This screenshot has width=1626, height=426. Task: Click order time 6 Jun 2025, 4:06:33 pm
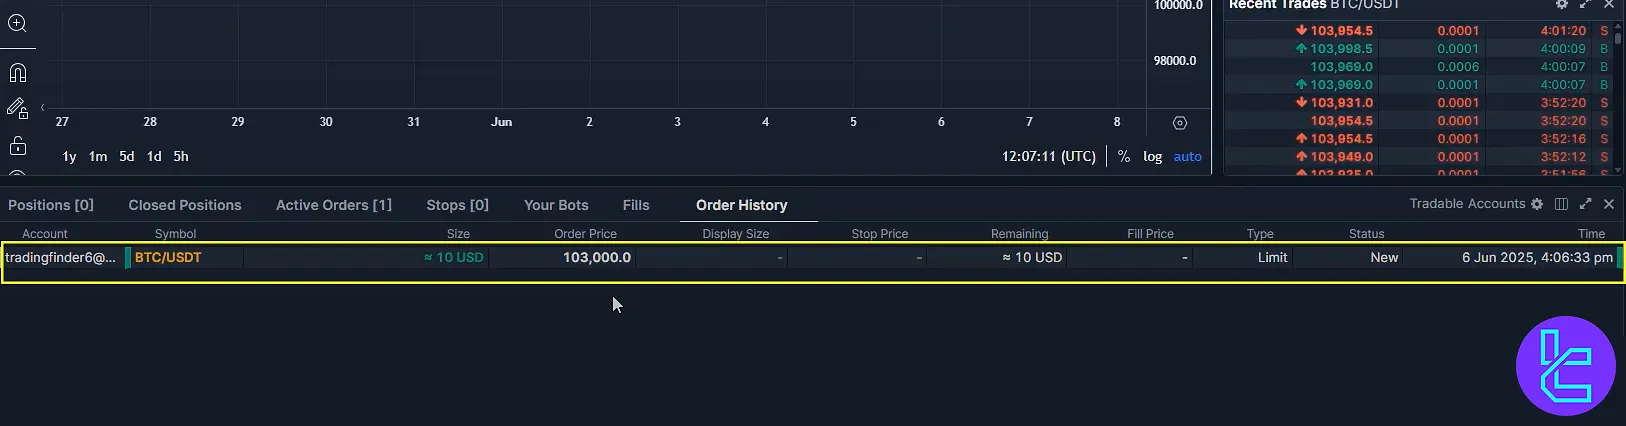tap(1538, 257)
